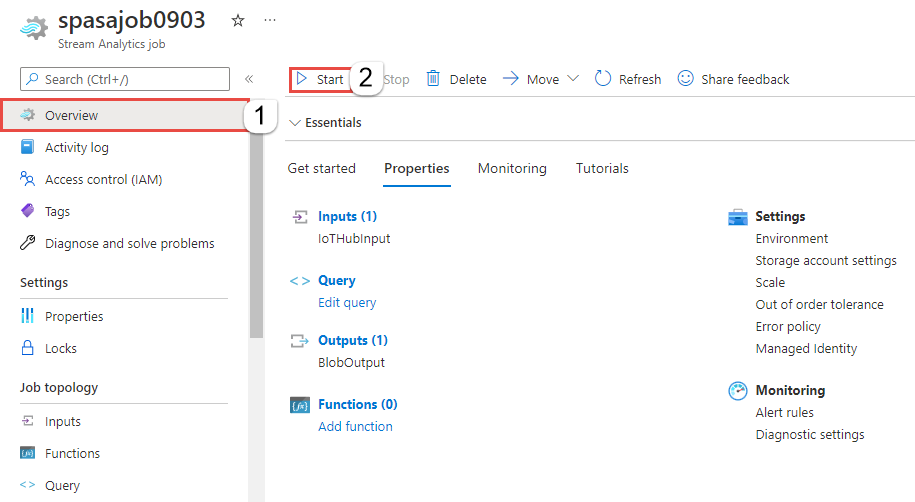The height and width of the screenshot is (502, 915).
Task: Open Out of order tolerance
Action: (x=819, y=304)
